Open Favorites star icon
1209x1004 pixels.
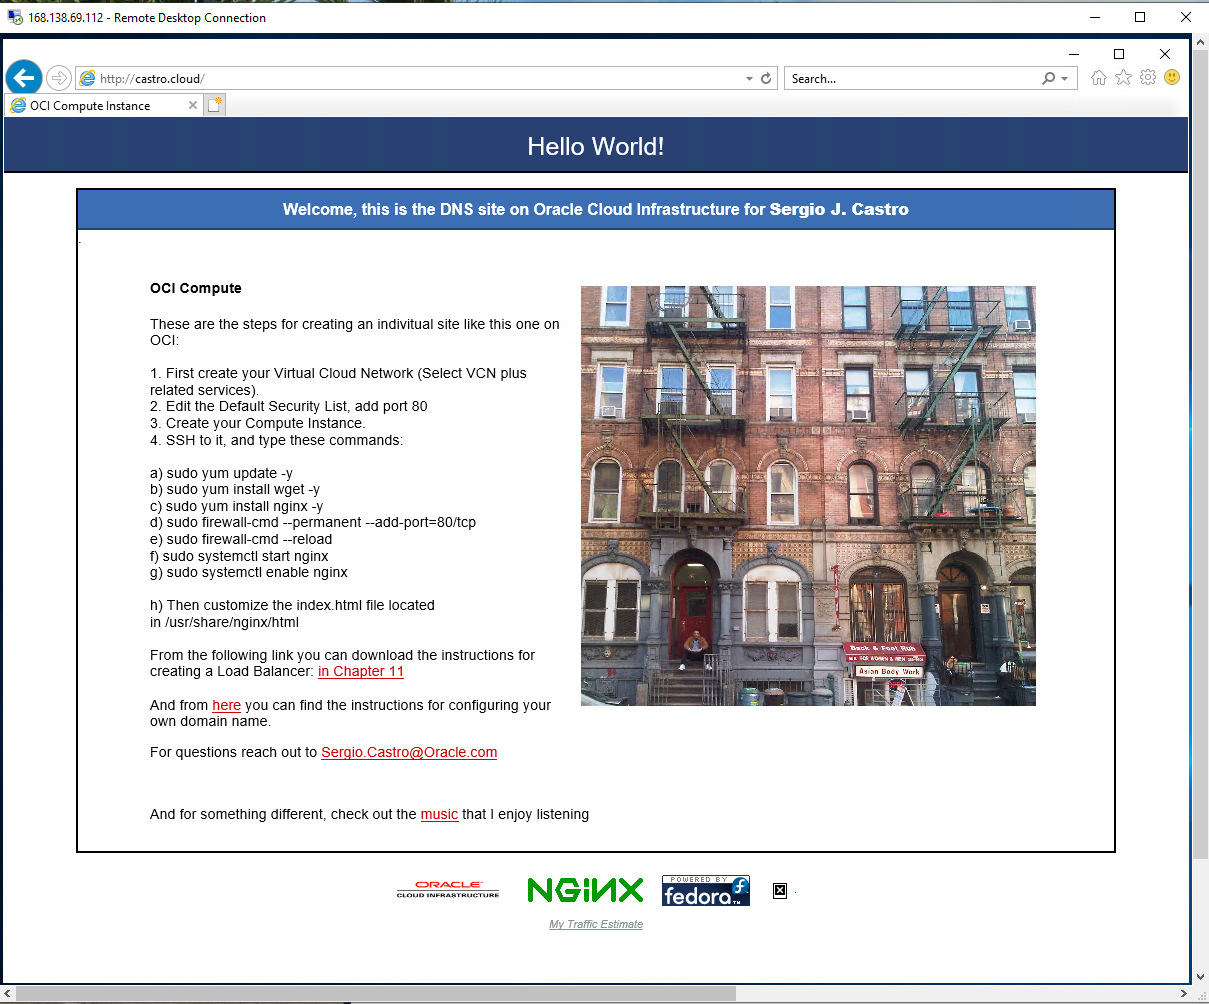(x=1123, y=78)
